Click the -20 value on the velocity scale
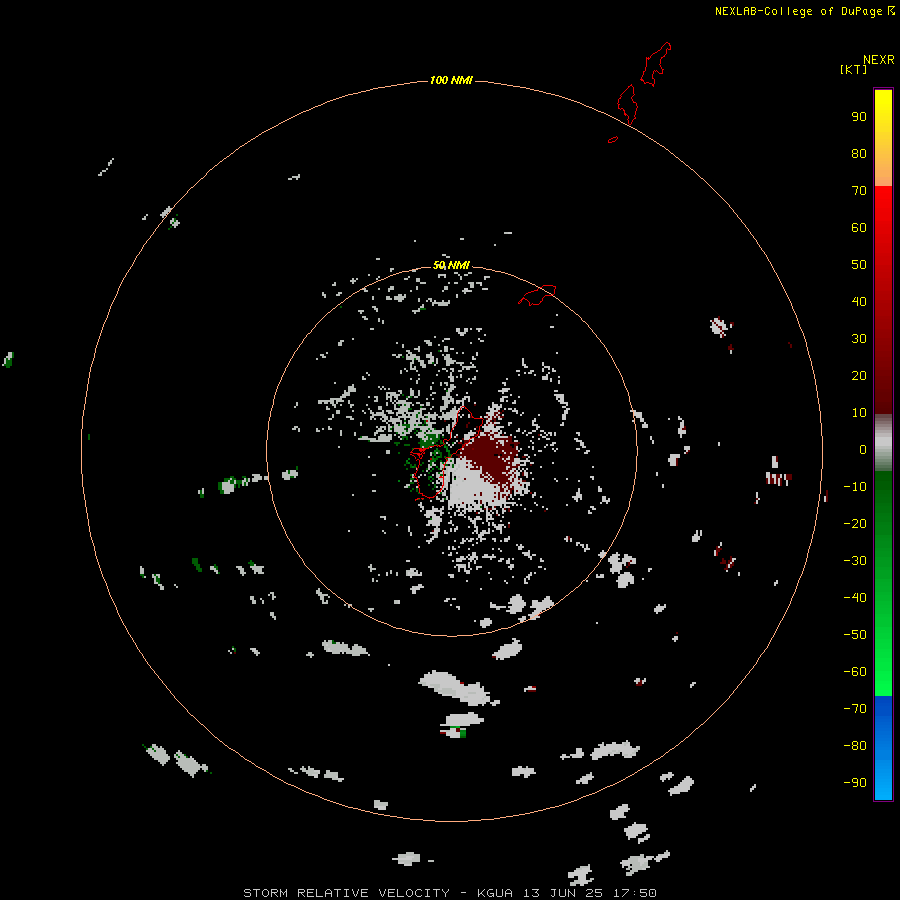The width and height of the screenshot is (900, 900). click(x=855, y=524)
